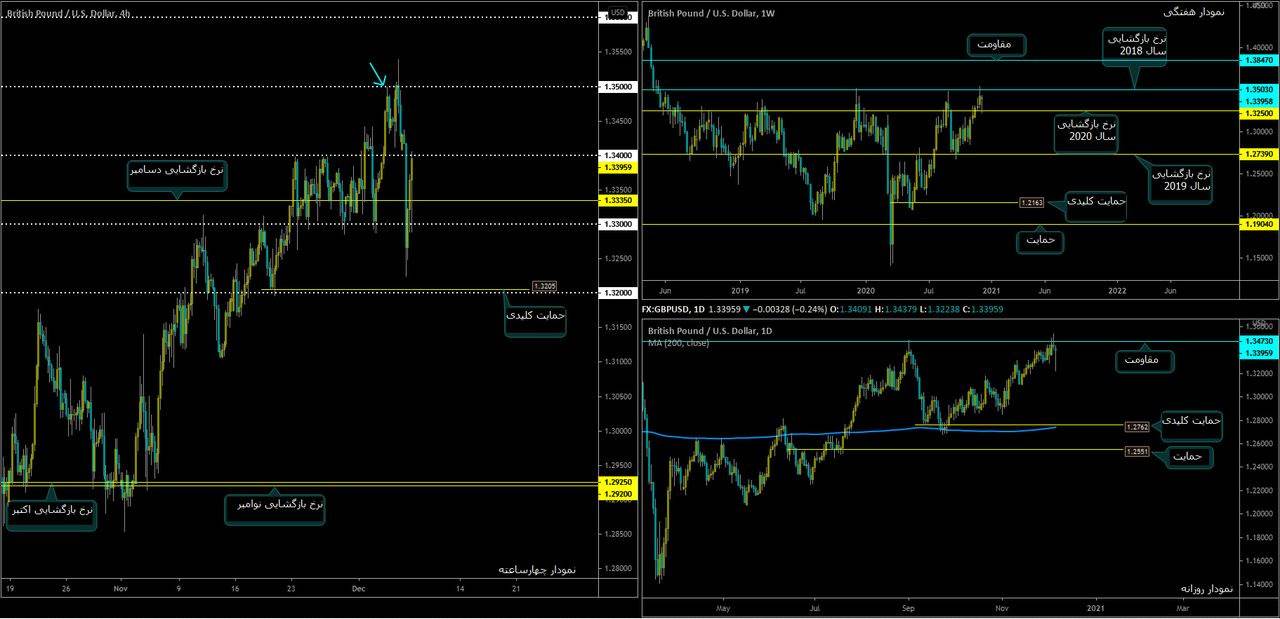Viewport: 1280px width, 619px height.
Task: Click the 1.2163 price tag on weekly chart
Action: [x=1032, y=203]
